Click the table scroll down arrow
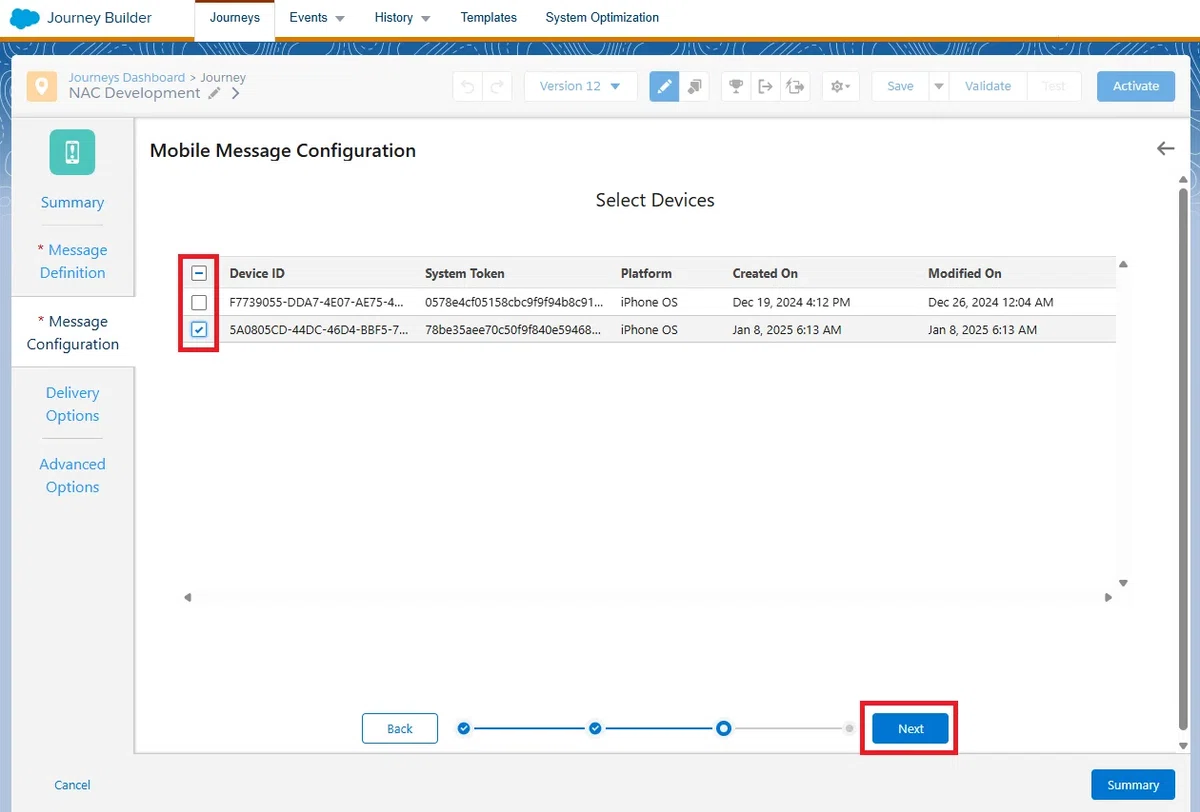 [x=1123, y=583]
